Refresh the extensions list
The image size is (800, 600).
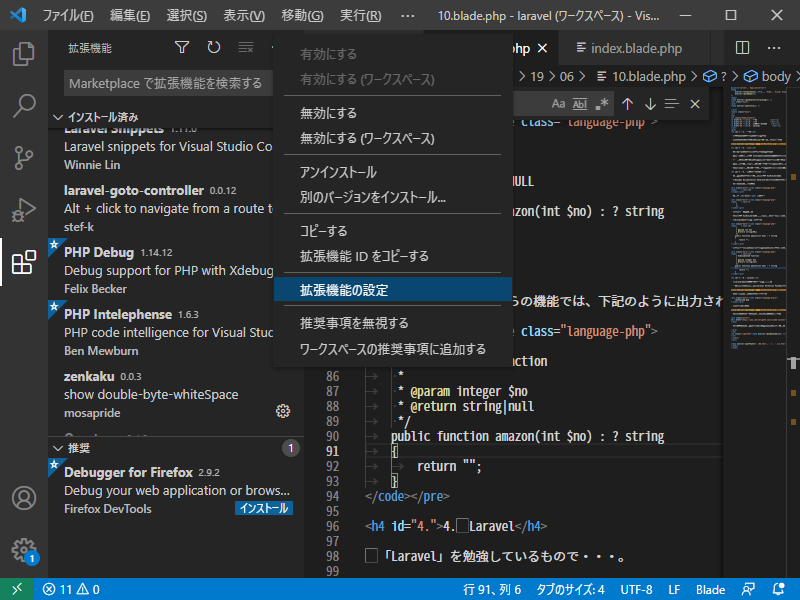click(214, 47)
